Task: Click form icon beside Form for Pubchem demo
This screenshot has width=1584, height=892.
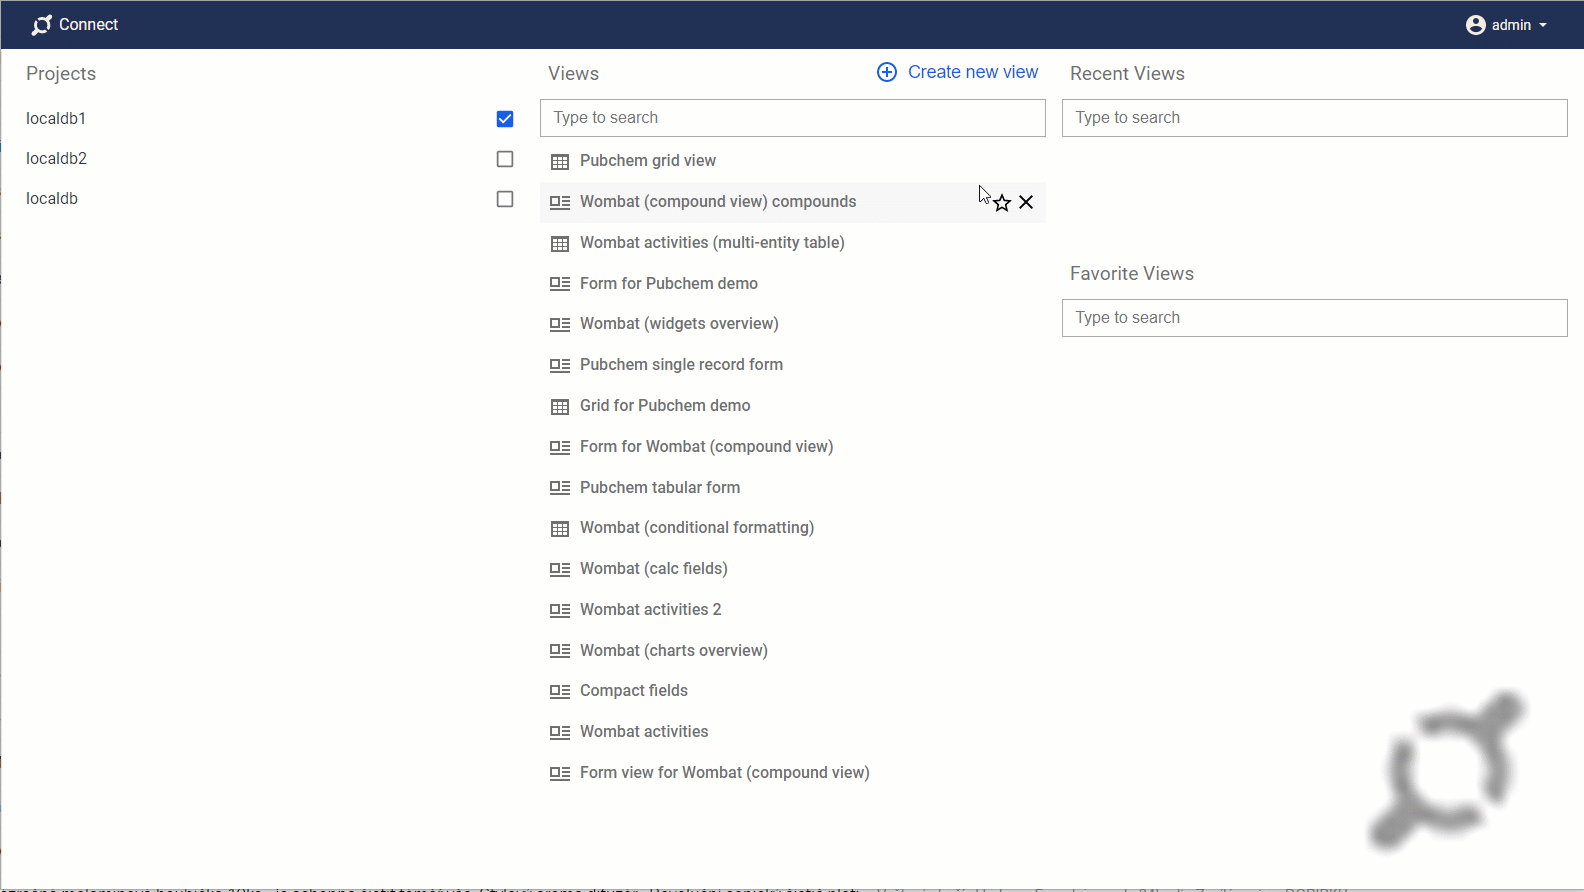Action: click(560, 284)
